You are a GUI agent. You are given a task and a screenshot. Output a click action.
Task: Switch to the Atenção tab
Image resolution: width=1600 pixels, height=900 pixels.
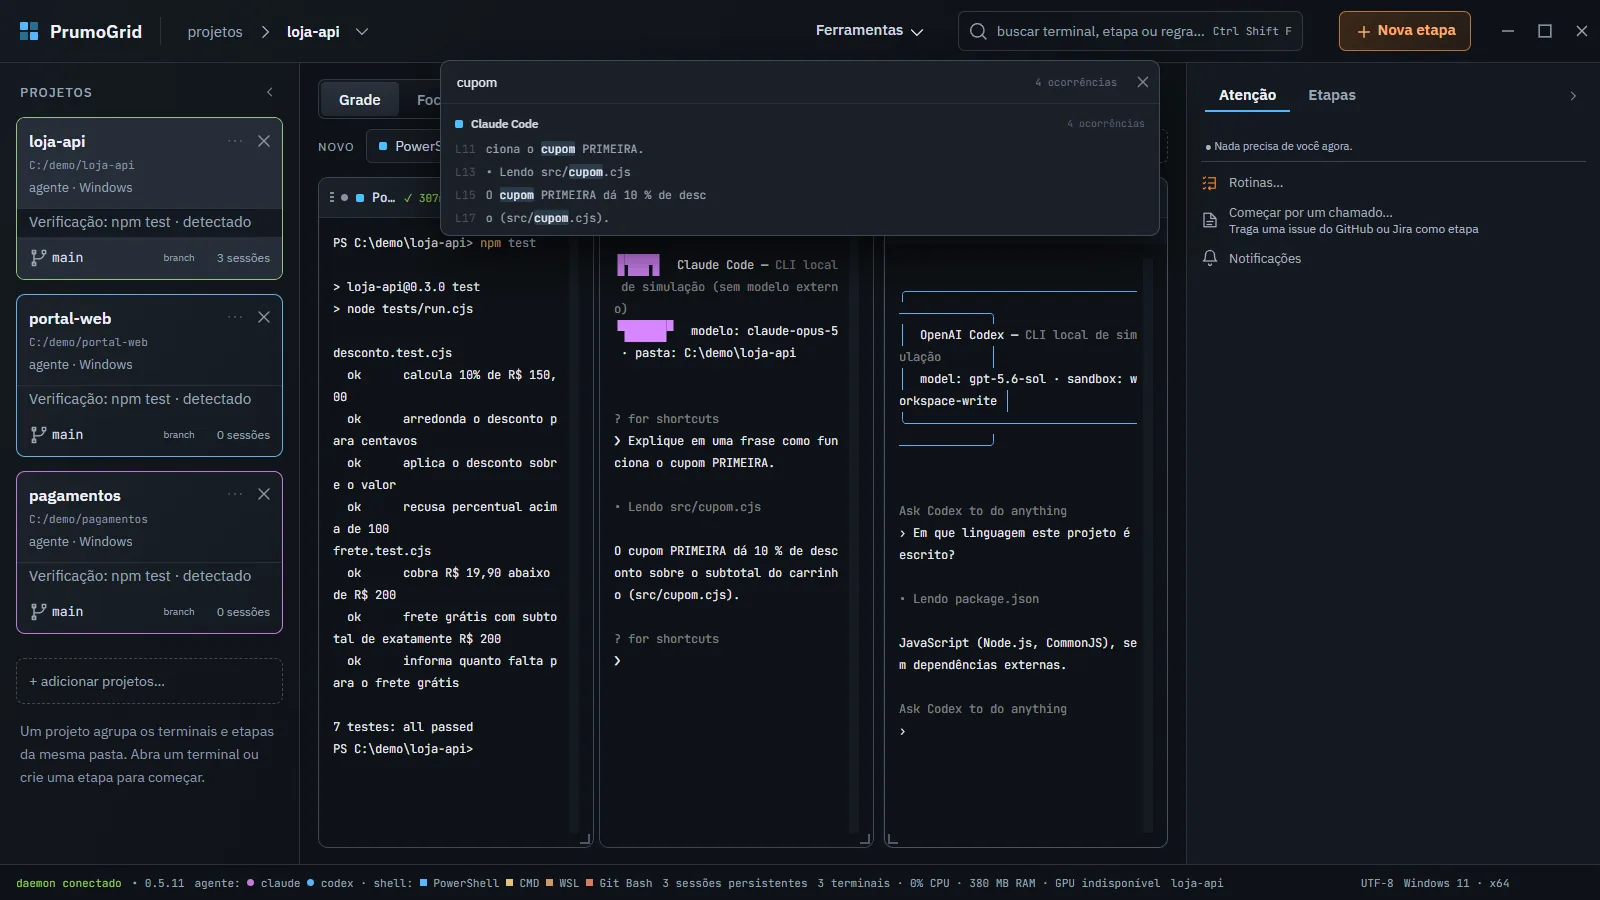(1247, 95)
